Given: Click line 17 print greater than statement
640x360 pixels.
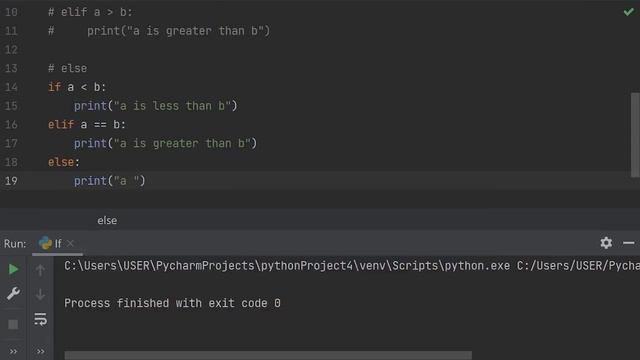Looking at the screenshot, I should pyautogui.click(x=165, y=143).
